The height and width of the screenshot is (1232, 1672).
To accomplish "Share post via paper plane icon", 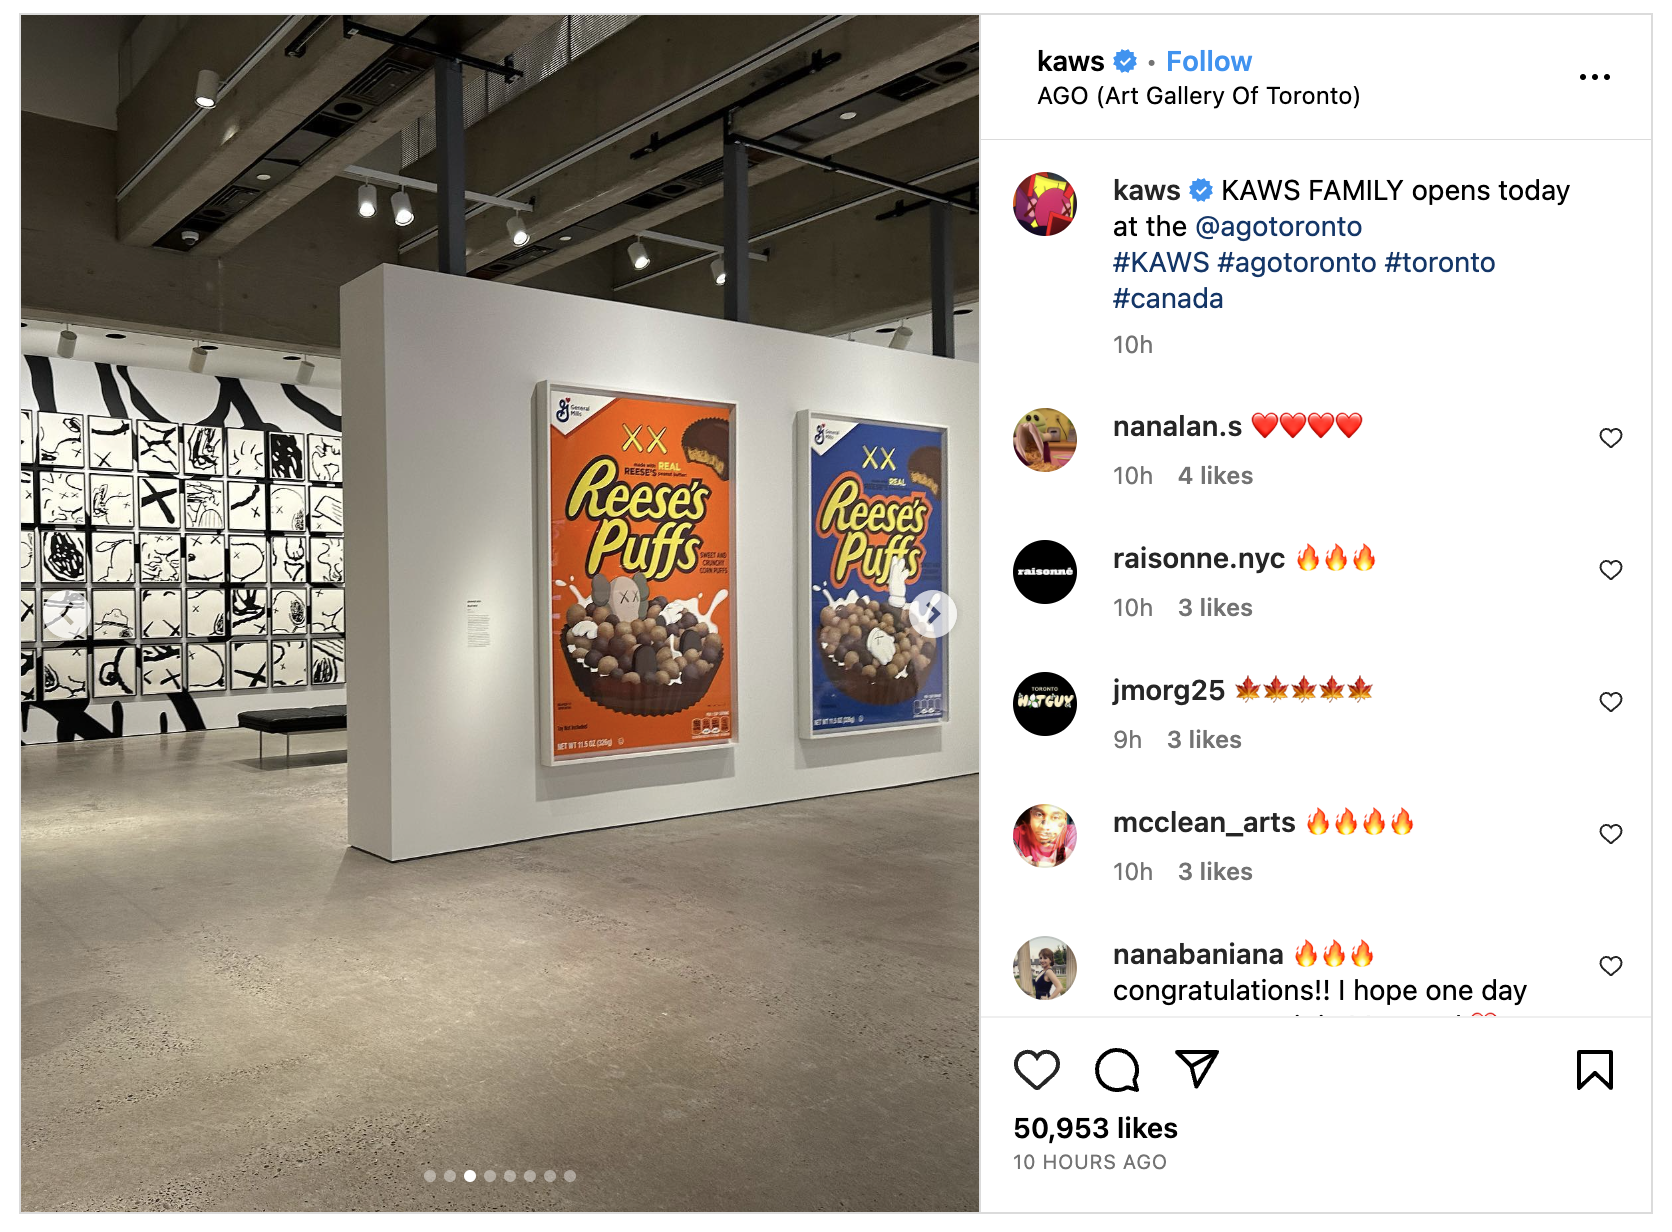I will click(x=1196, y=1069).
